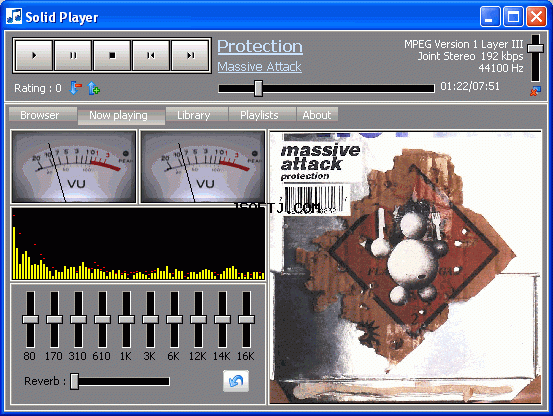Decrease rating with the down arrow icon
553x416 pixels.
point(75,88)
